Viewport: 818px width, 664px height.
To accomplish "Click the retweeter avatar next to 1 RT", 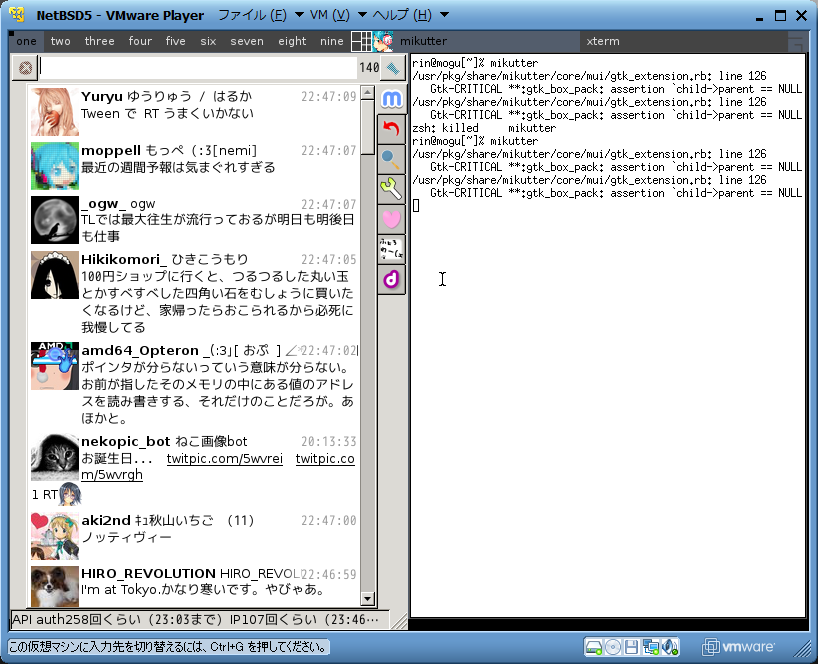I will 69,494.
